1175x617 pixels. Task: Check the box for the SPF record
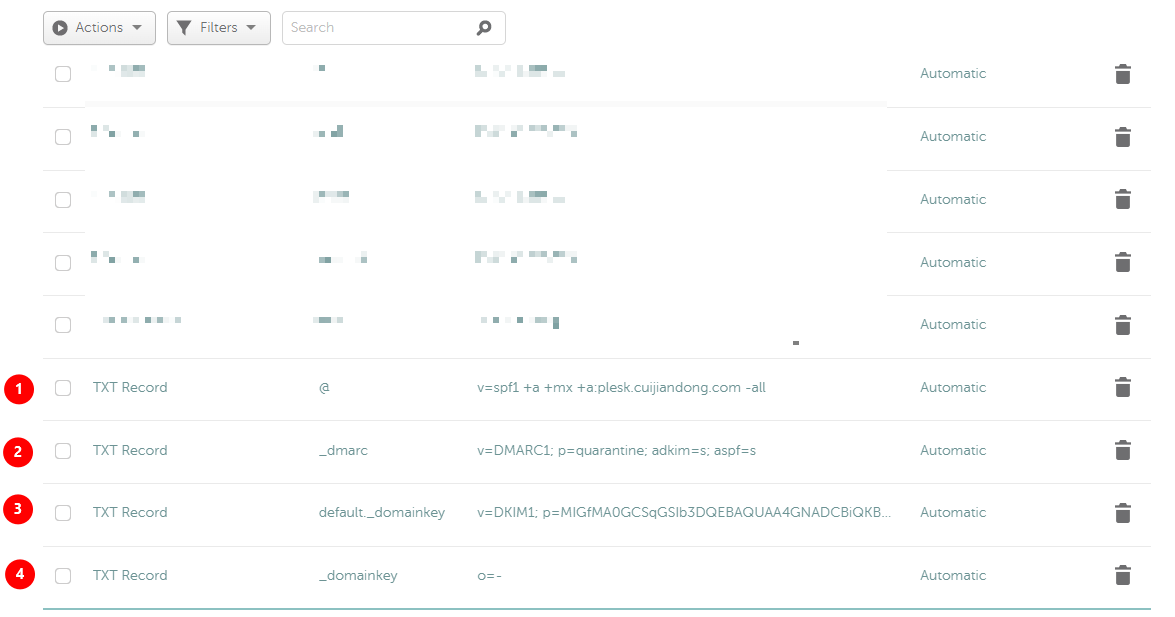pyautogui.click(x=63, y=388)
